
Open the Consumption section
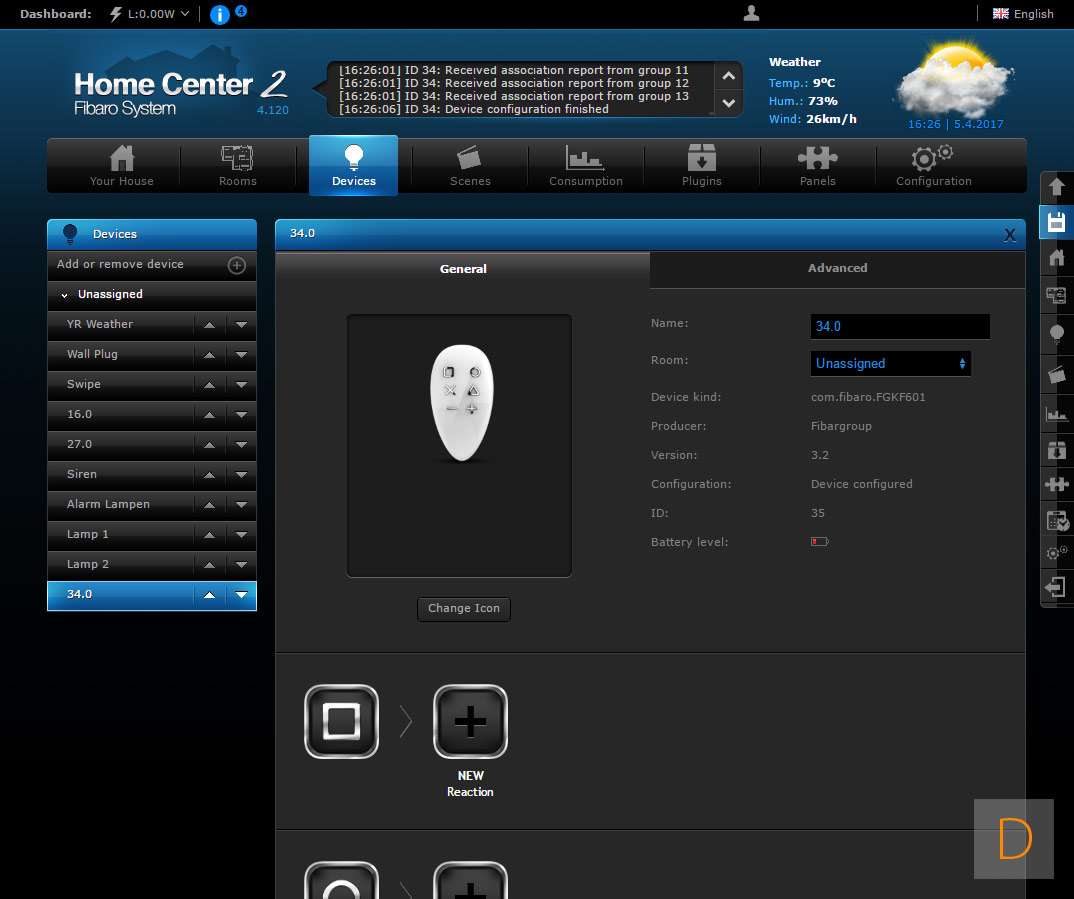tap(586, 166)
